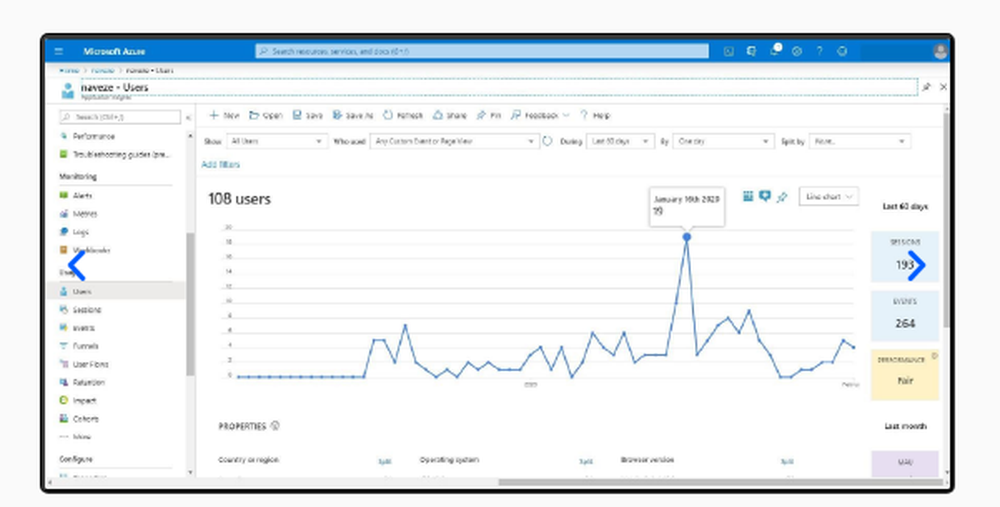Open the Show All Users dropdown
This screenshot has height=507, width=1000.
[277, 142]
